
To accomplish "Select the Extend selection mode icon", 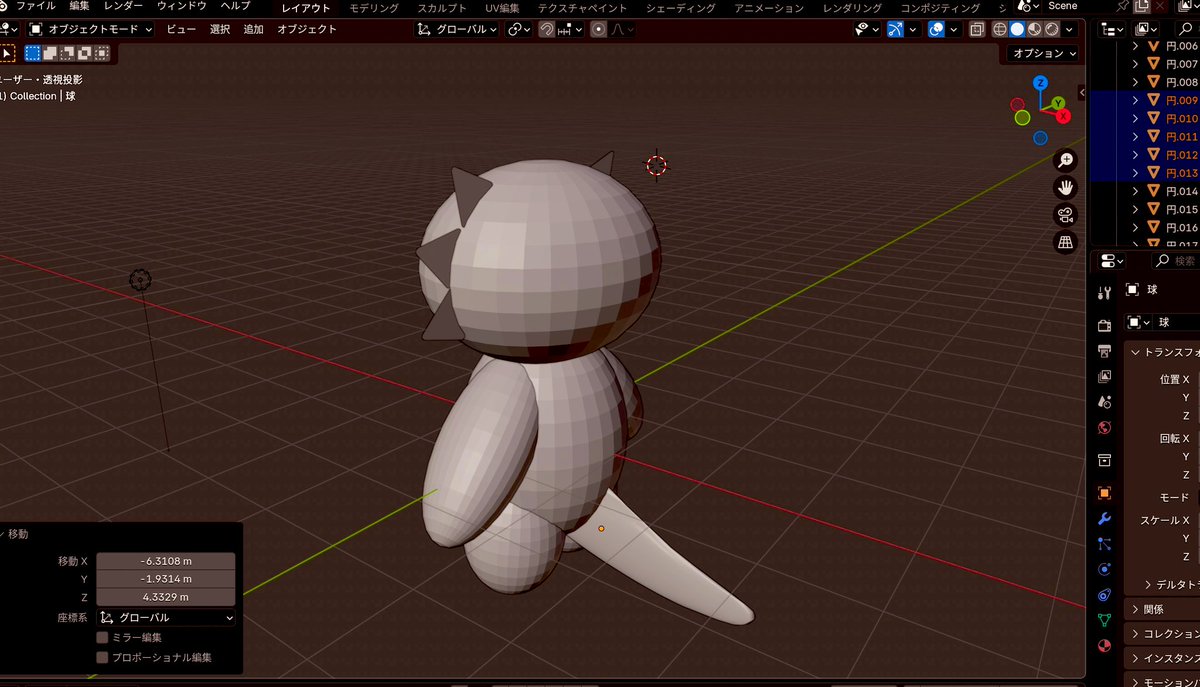I will click(x=50, y=53).
